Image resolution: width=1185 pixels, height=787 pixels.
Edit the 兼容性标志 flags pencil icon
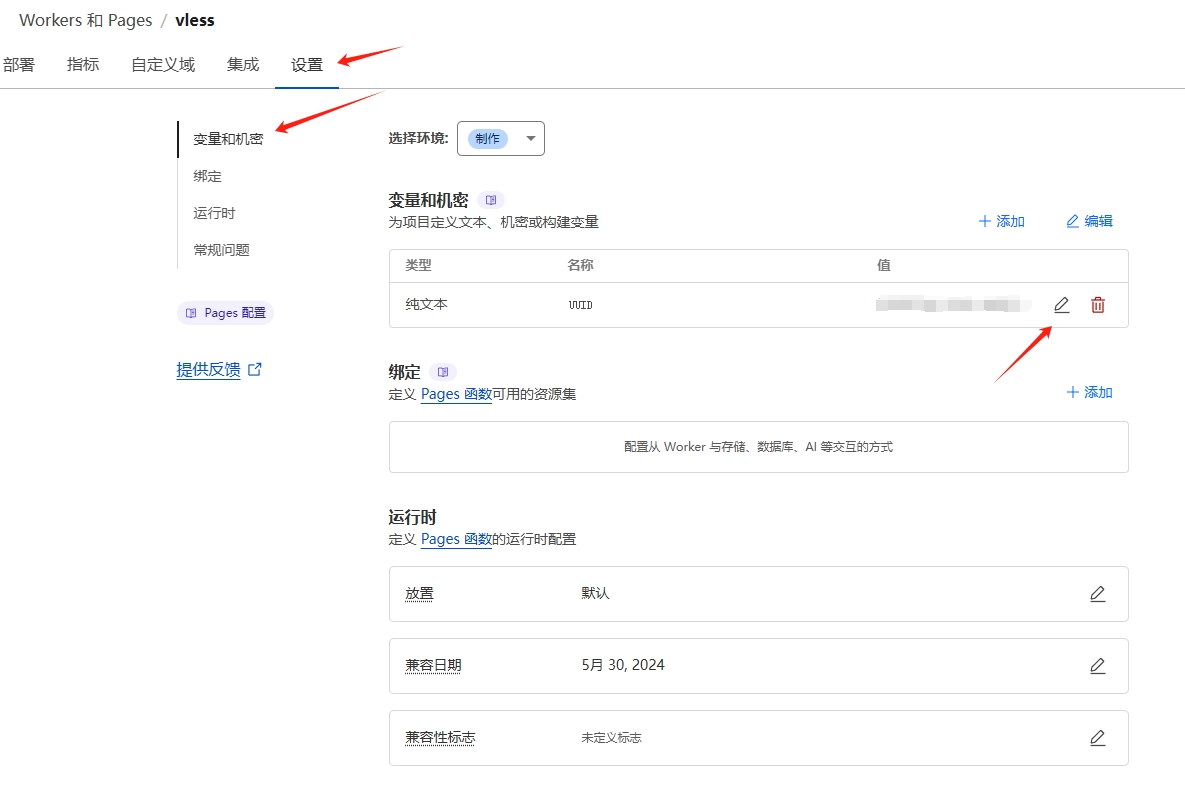click(x=1097, y=738)
